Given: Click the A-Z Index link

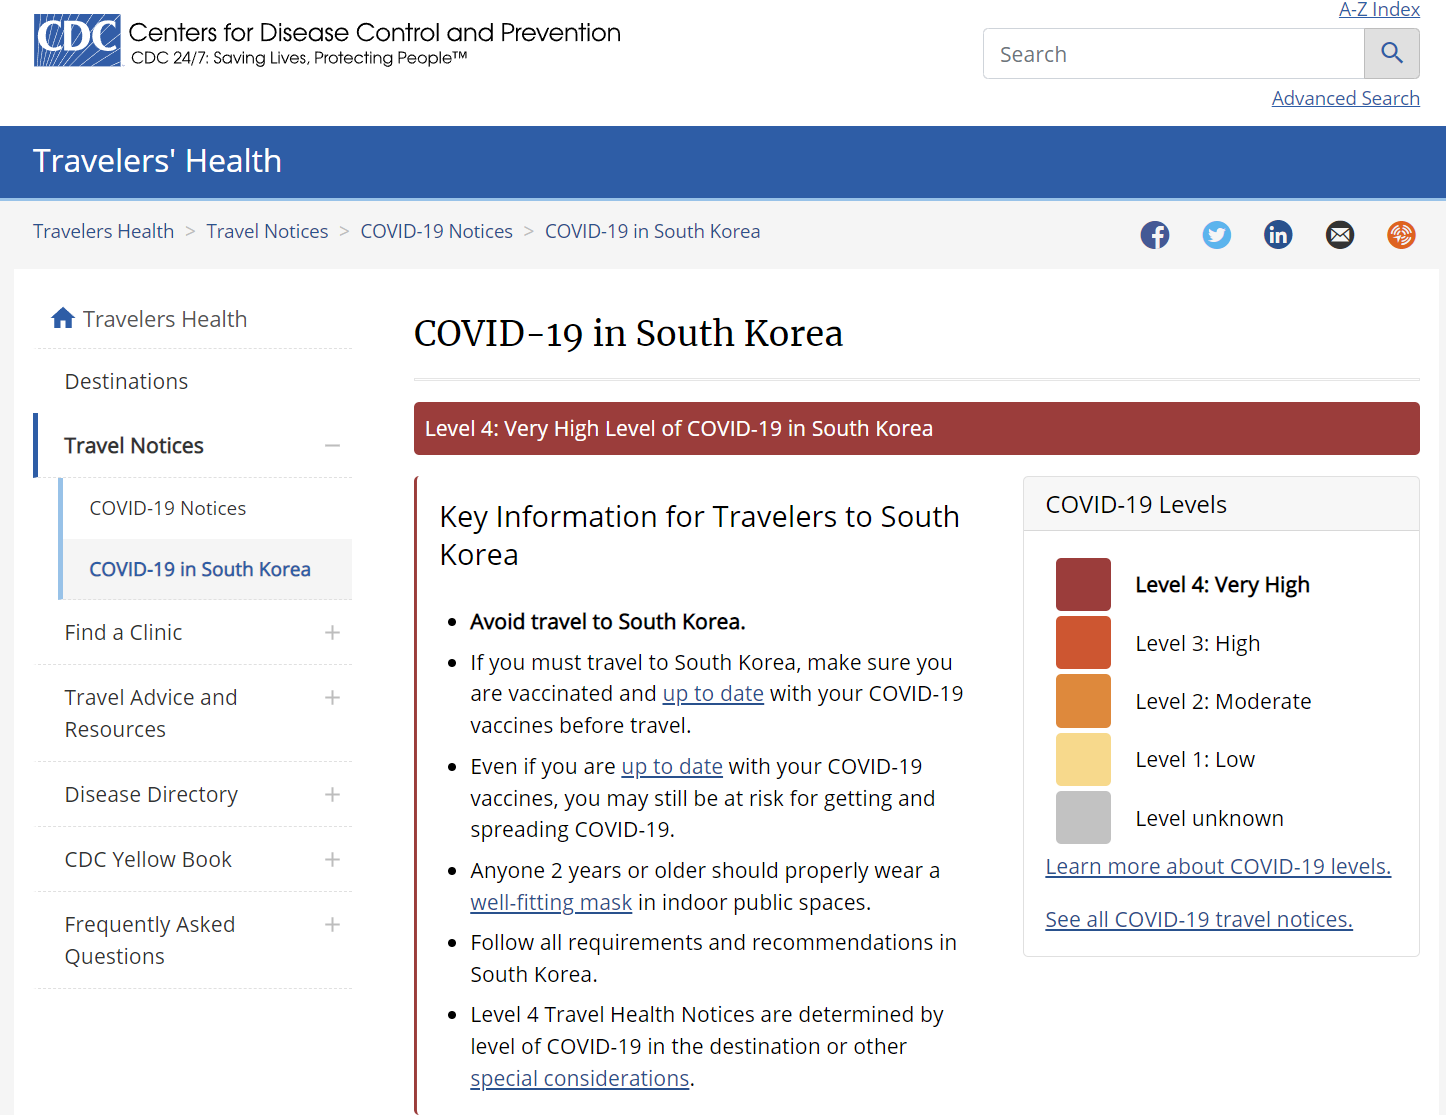Looking at the screenshot, I should coord(1379,10).
